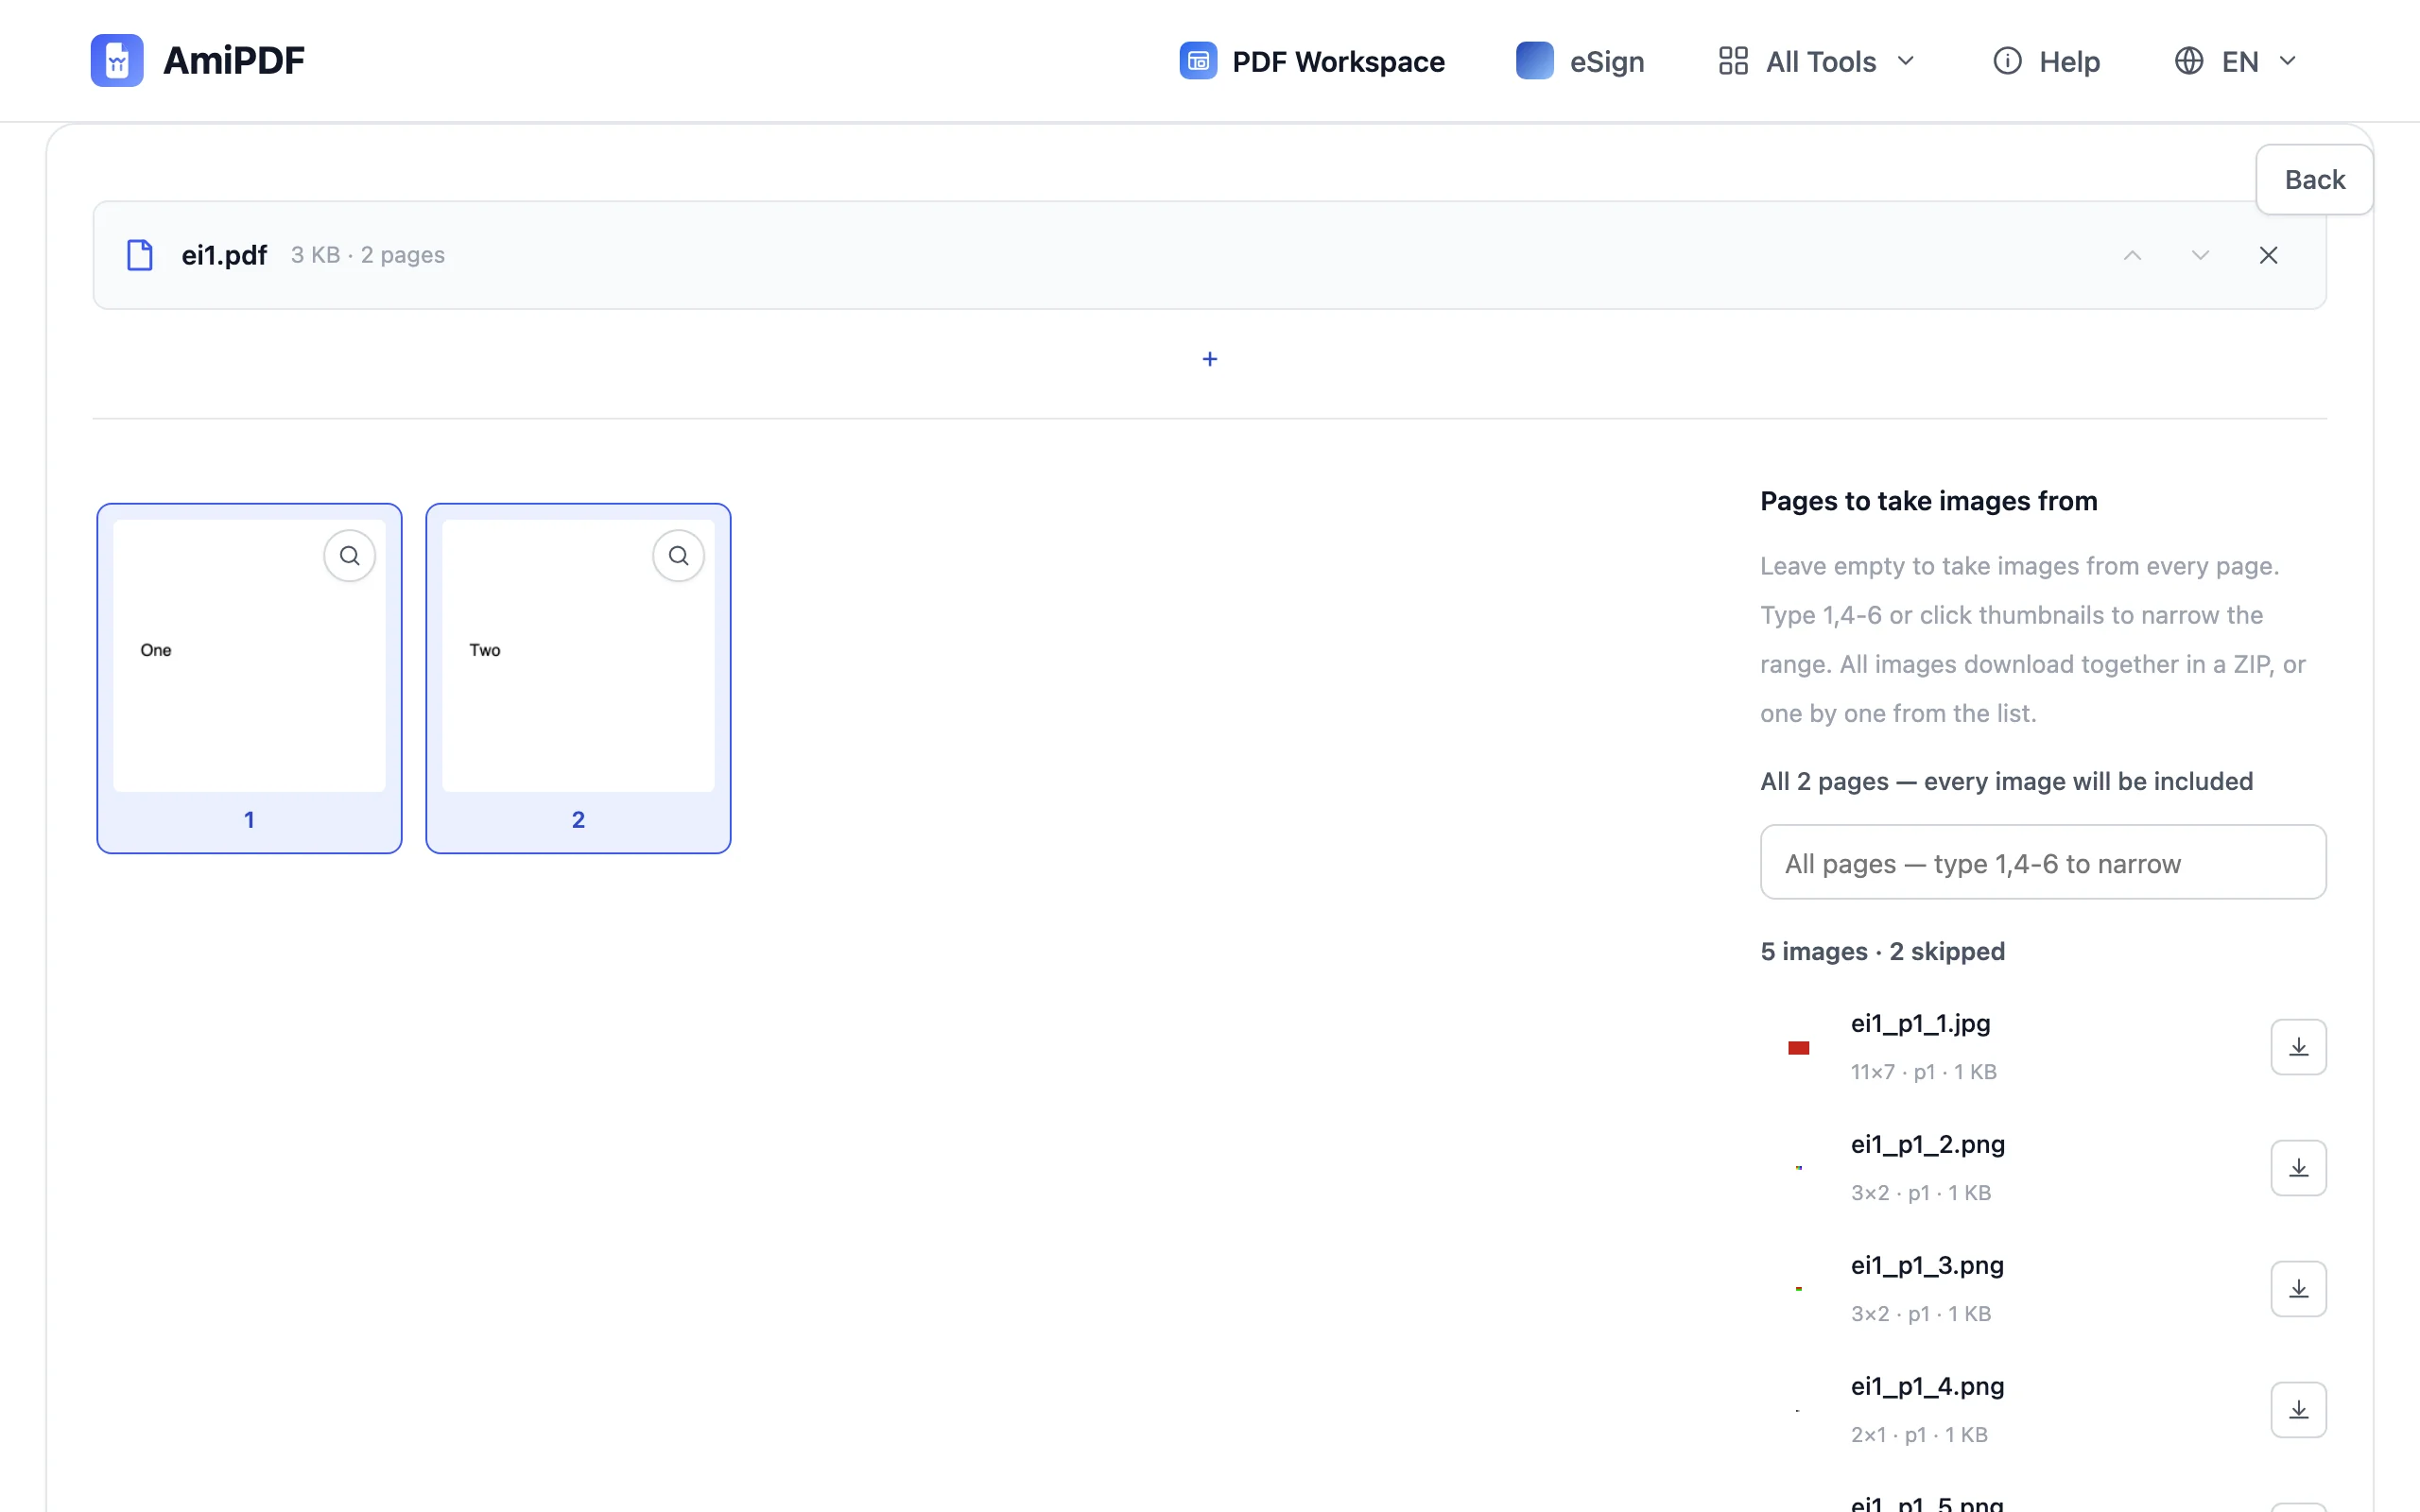
Task: Download ei1_p1_4.png
Action: tap(2298, 1410)
